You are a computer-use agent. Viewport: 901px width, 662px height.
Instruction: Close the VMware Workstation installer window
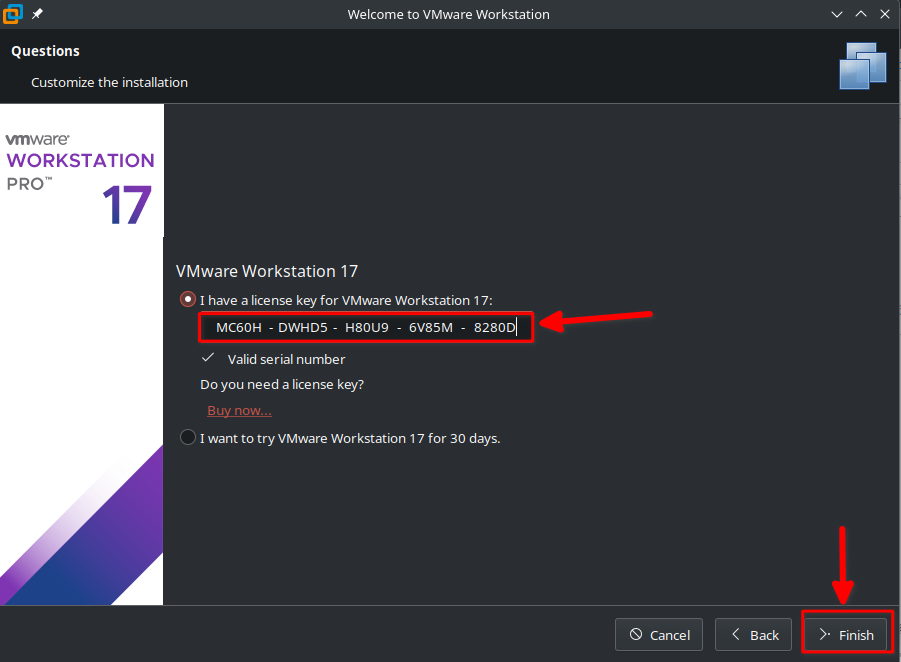point(882,14)
